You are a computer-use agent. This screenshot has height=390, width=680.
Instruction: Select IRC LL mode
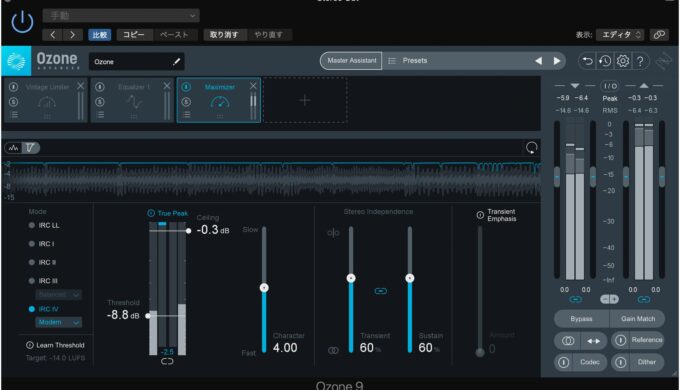[44, 225]
